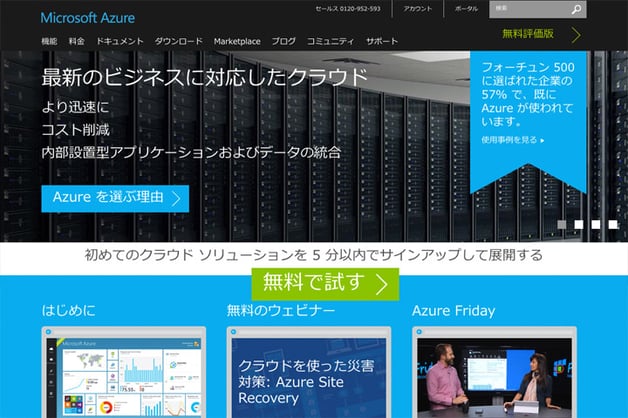Select the third carousel slide indicator
Viewport: 628px width, 418px height.
pyautogui.click(x=596, y=225)
